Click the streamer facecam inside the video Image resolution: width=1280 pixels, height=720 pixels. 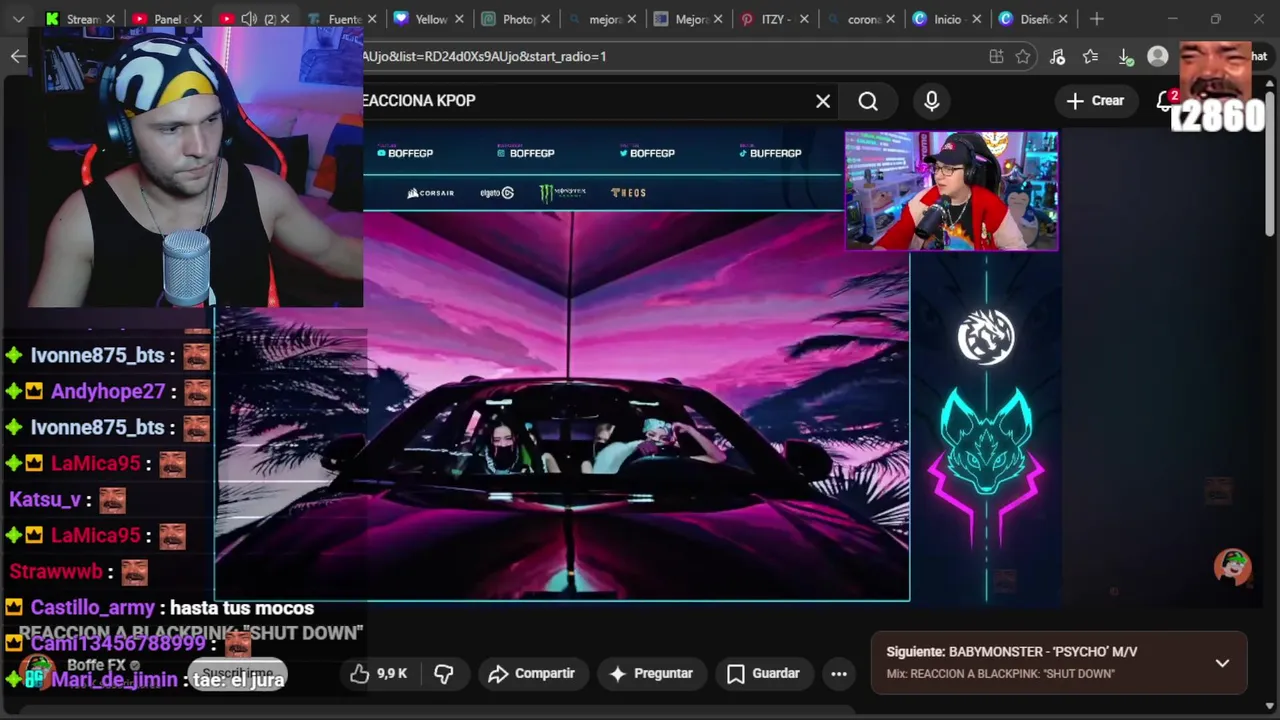[x=951, y=191]
